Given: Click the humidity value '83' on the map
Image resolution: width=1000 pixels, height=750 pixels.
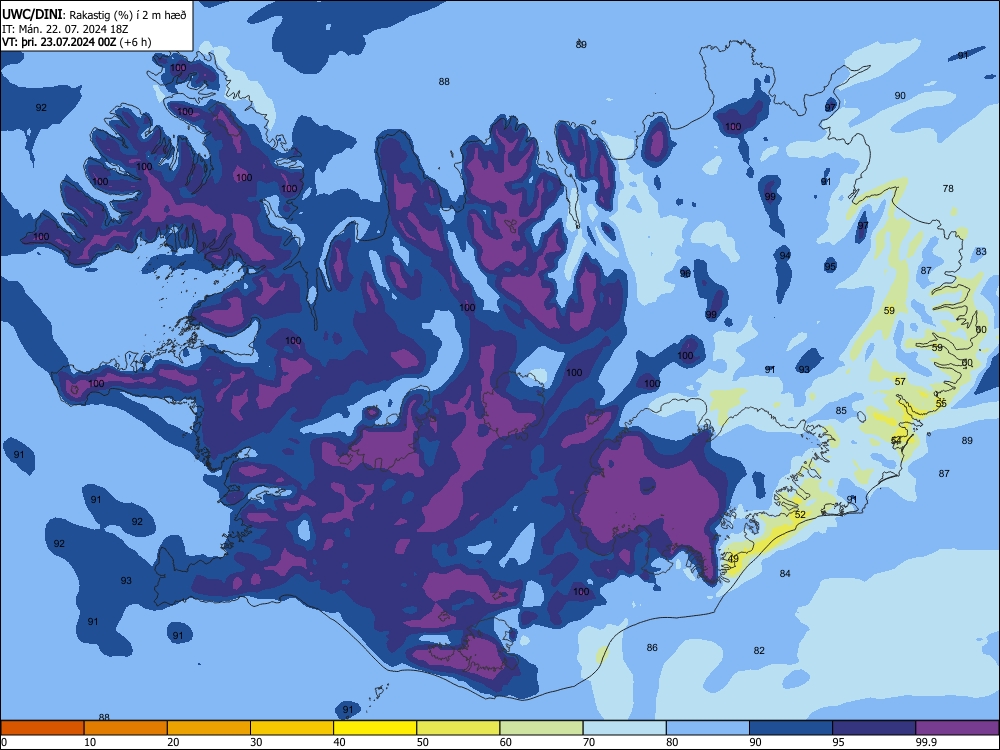Looking at the screenshot, I should click(x=982, y=252).
